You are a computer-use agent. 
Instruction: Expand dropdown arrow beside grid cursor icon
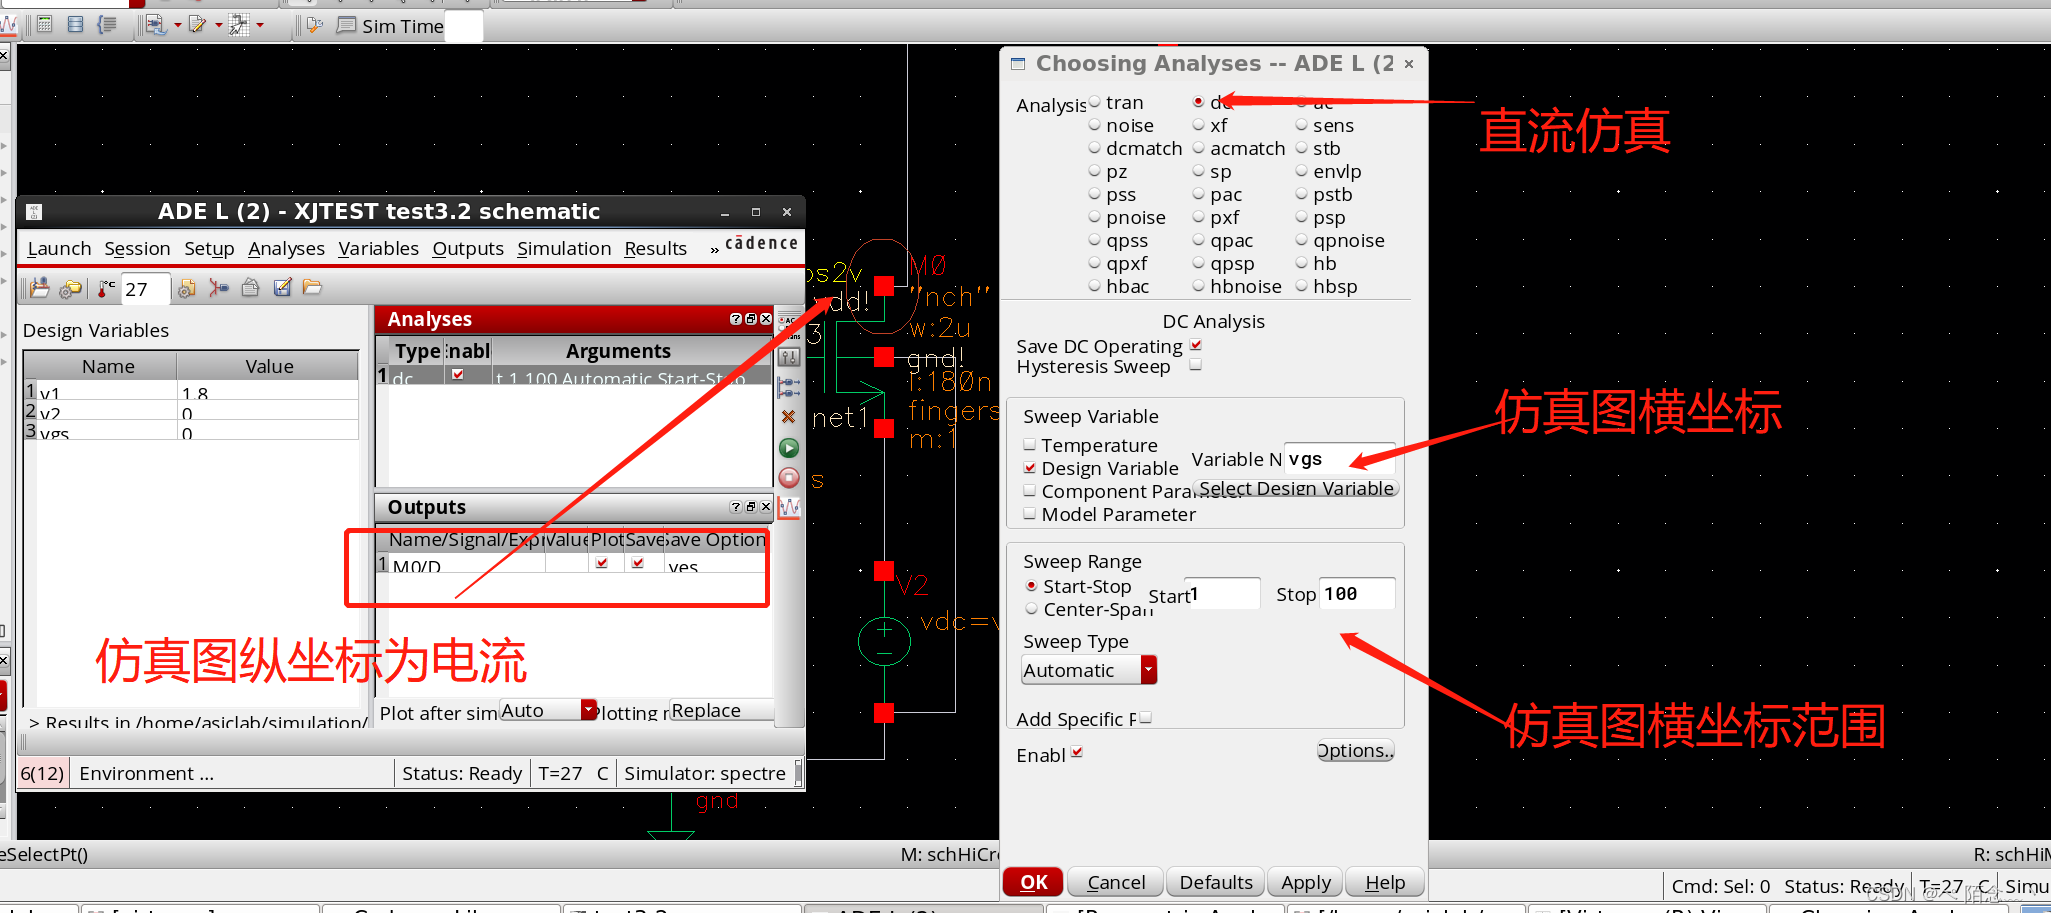point(260,25)
